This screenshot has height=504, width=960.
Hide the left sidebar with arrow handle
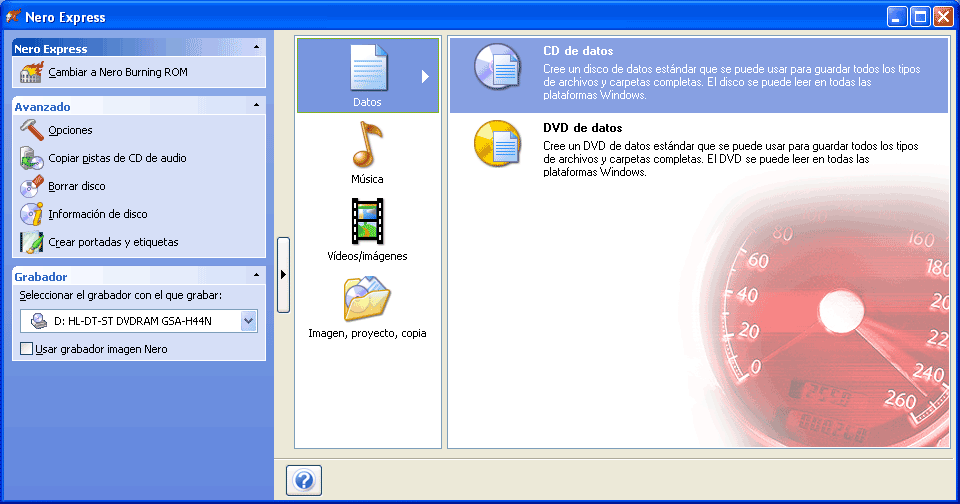283,274
